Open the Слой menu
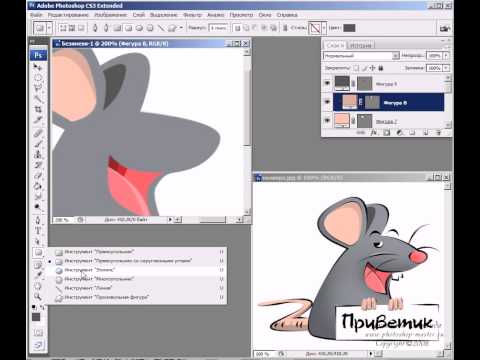The height and width of the screenshot is (360, 480). click(139, 15)
